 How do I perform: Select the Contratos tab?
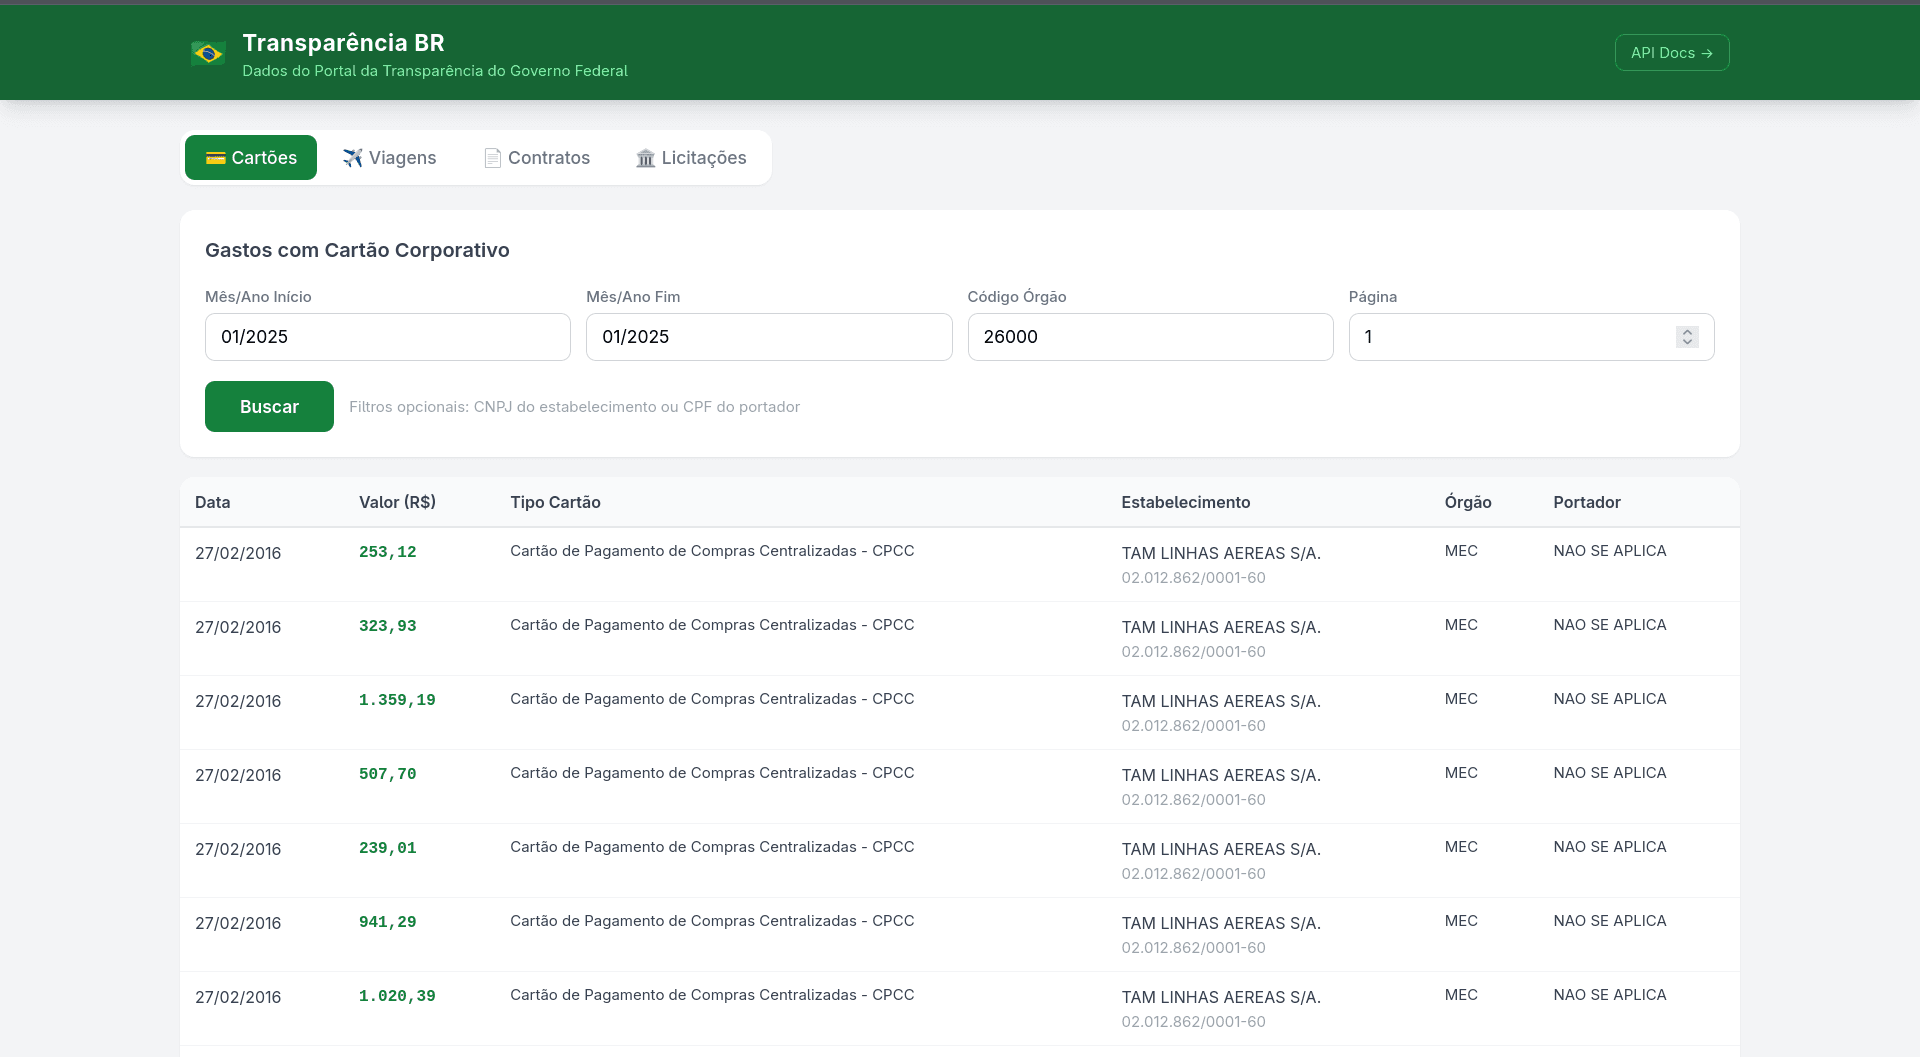(x=537, y=158)
